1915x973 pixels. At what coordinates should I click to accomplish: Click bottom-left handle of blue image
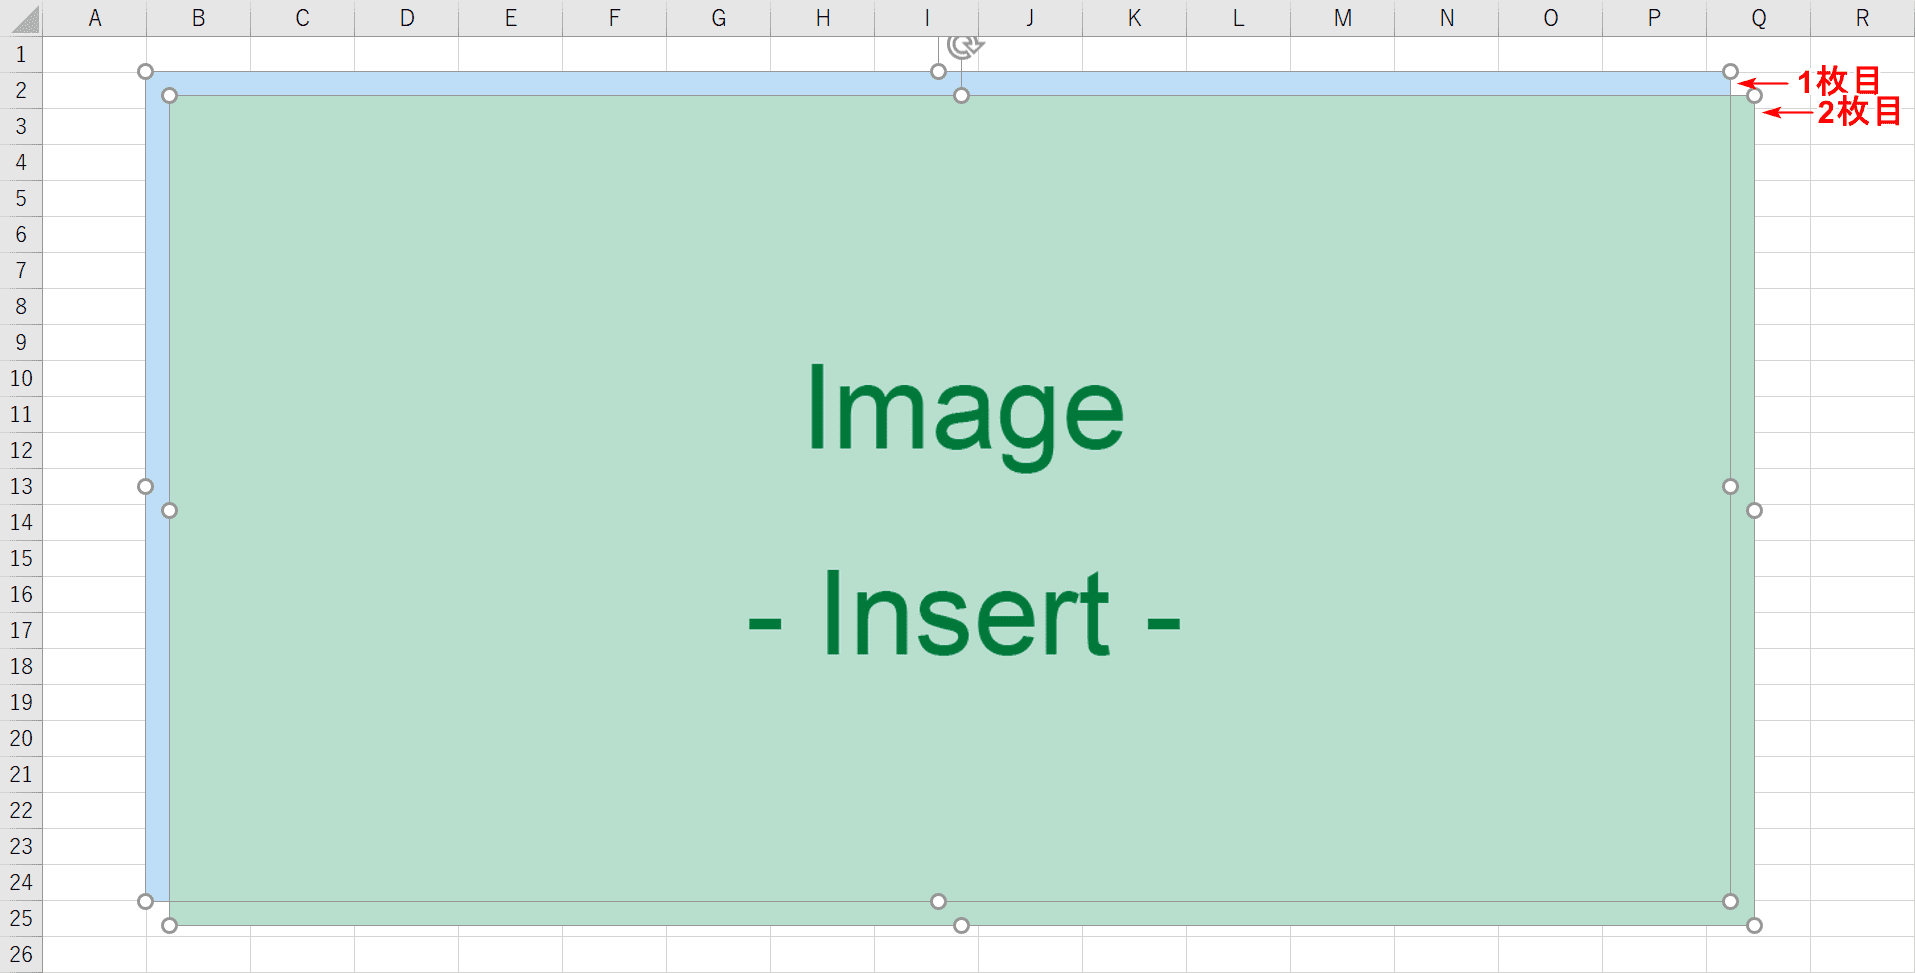click(x=145, y=901)
